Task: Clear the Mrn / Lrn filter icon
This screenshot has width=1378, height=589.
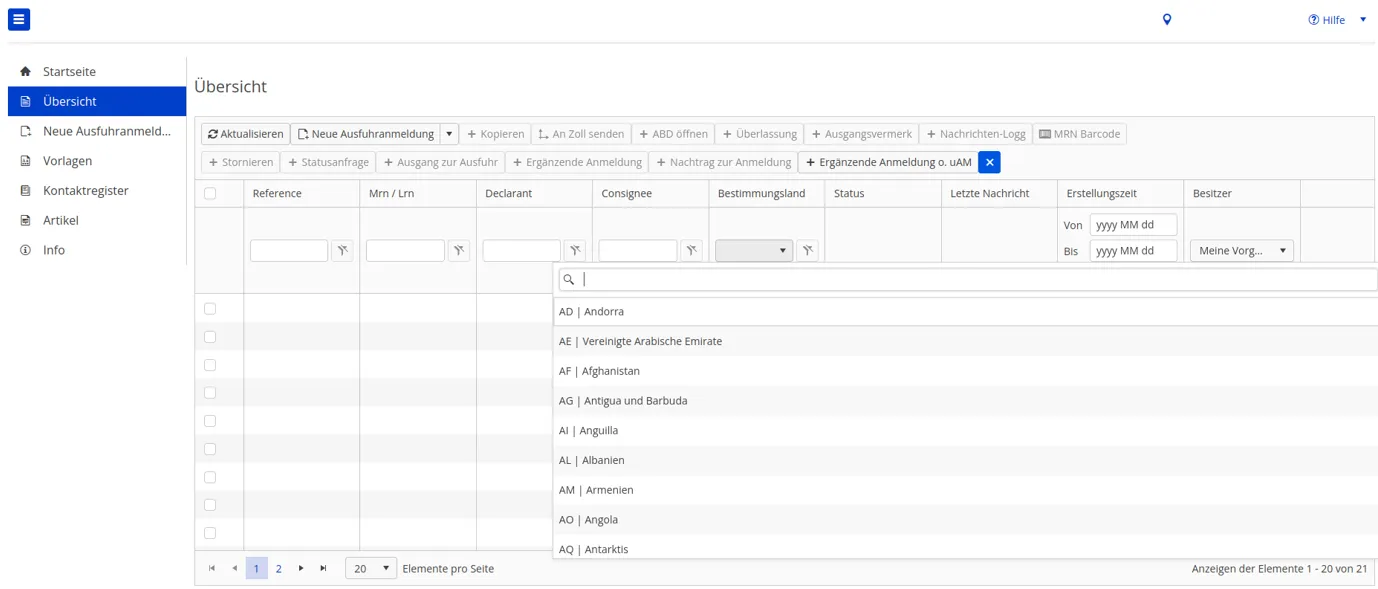Action: pos(459,251)
